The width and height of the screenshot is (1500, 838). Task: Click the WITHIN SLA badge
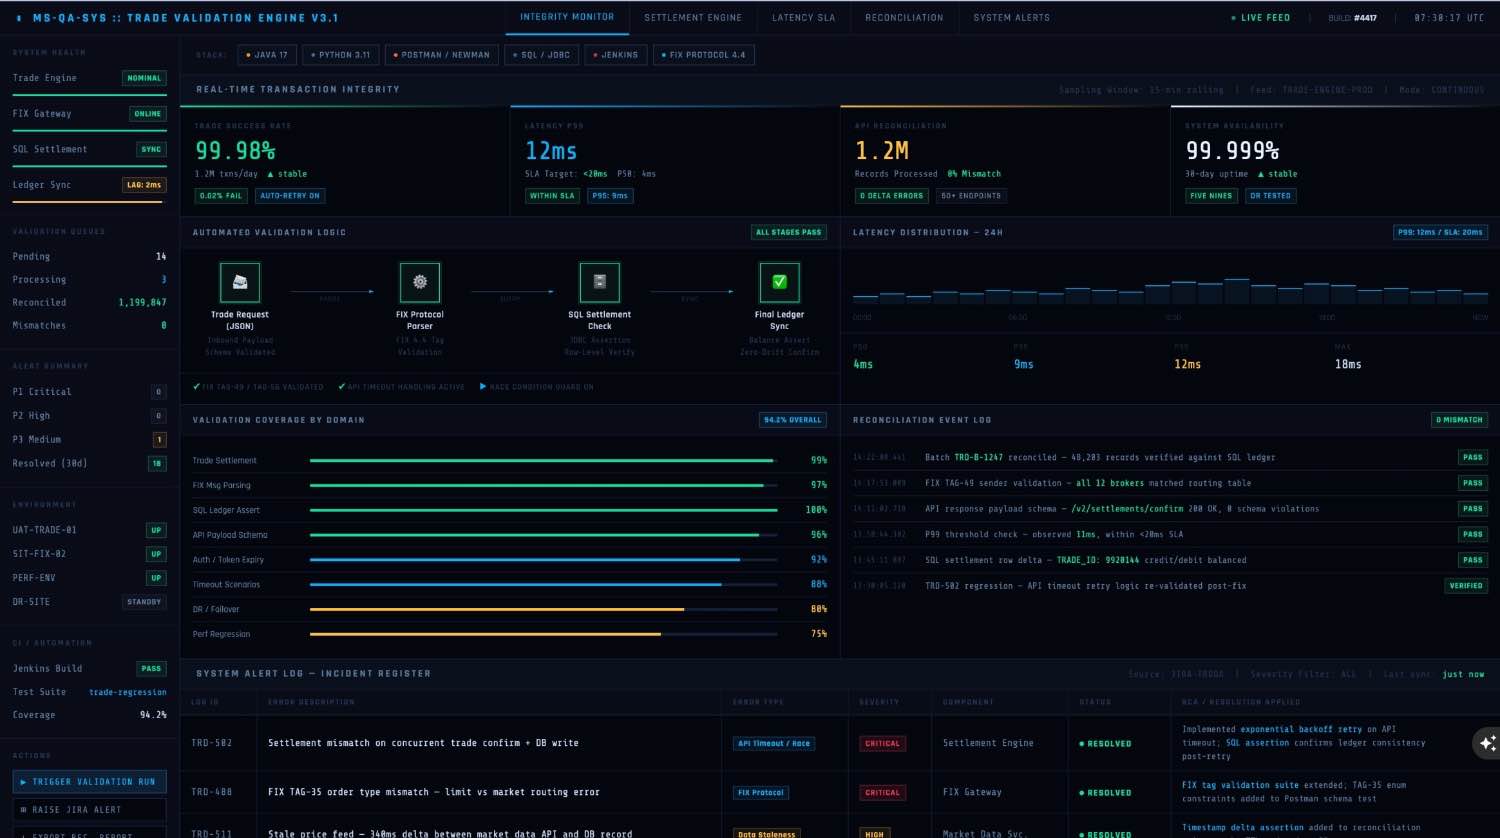(552, 196)
